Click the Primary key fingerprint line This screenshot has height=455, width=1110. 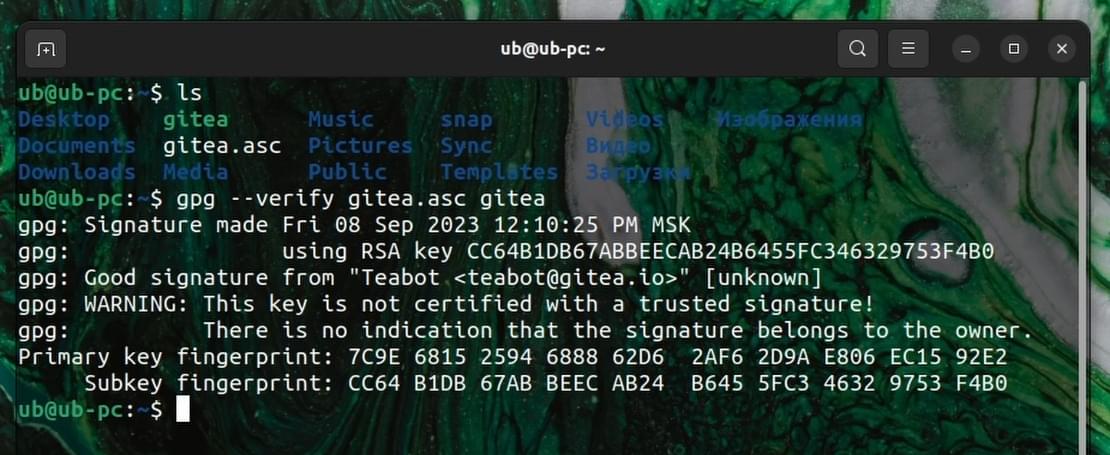pyautogui.click(x=513, y=357)
